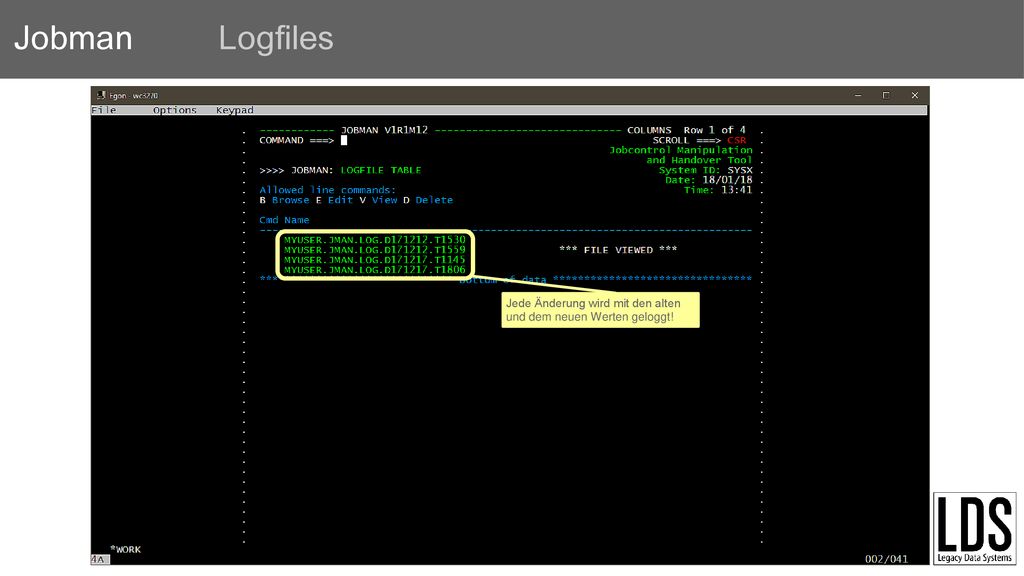
Task: Click the SCROLL field value CSR
Action: [736, 140]
